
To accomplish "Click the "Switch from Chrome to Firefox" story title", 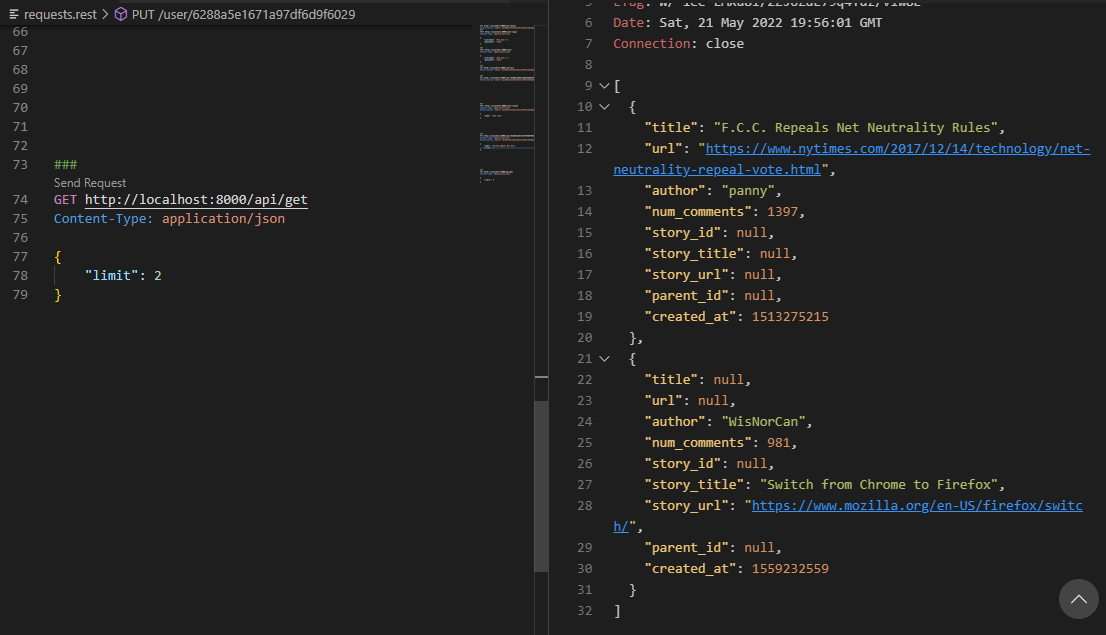I will click(x=879, y=485).
